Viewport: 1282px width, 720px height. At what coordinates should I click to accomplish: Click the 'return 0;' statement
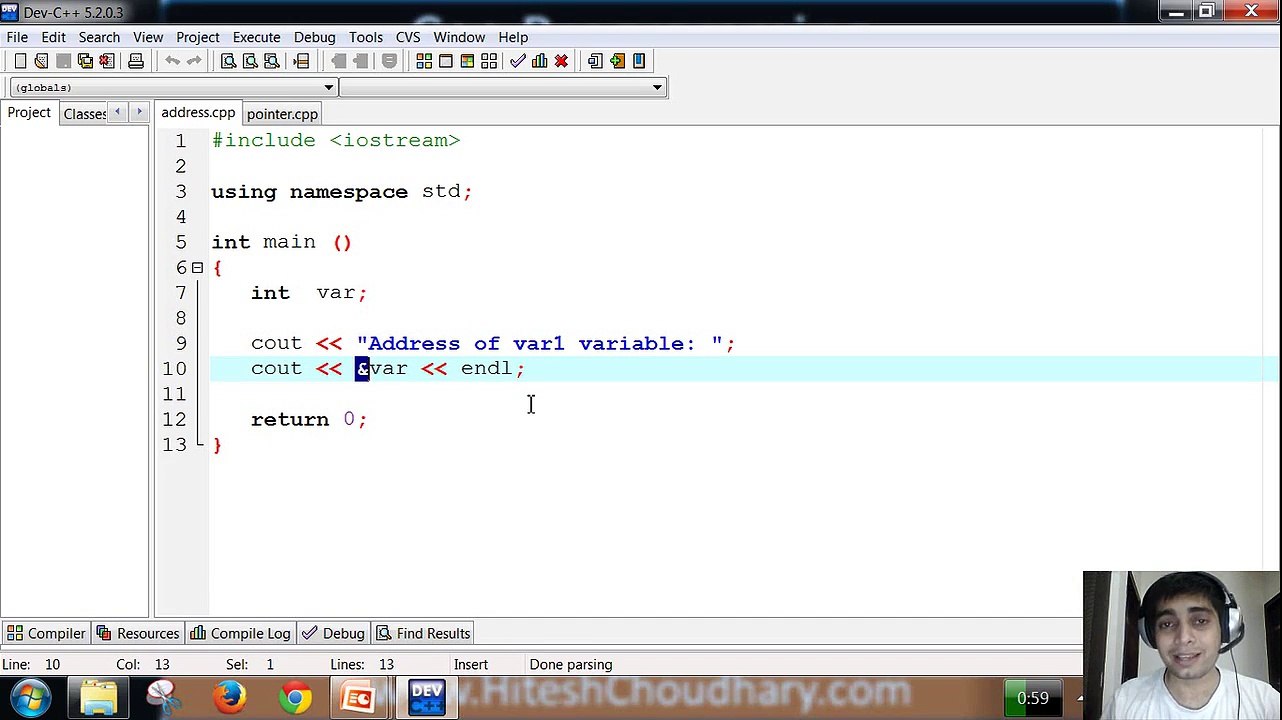[309, 420]
